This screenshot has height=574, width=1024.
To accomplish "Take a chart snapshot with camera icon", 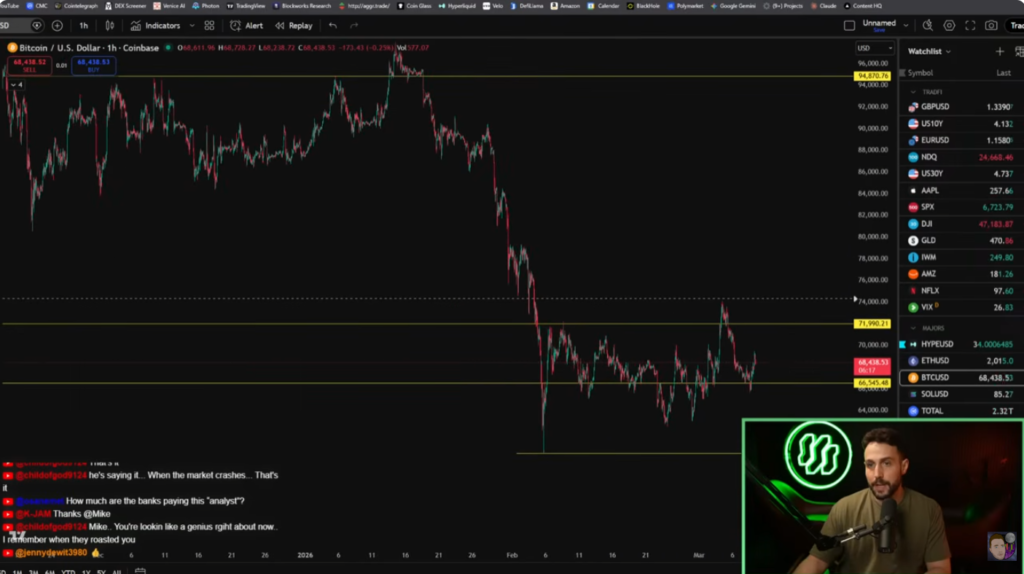I will 991,25.
